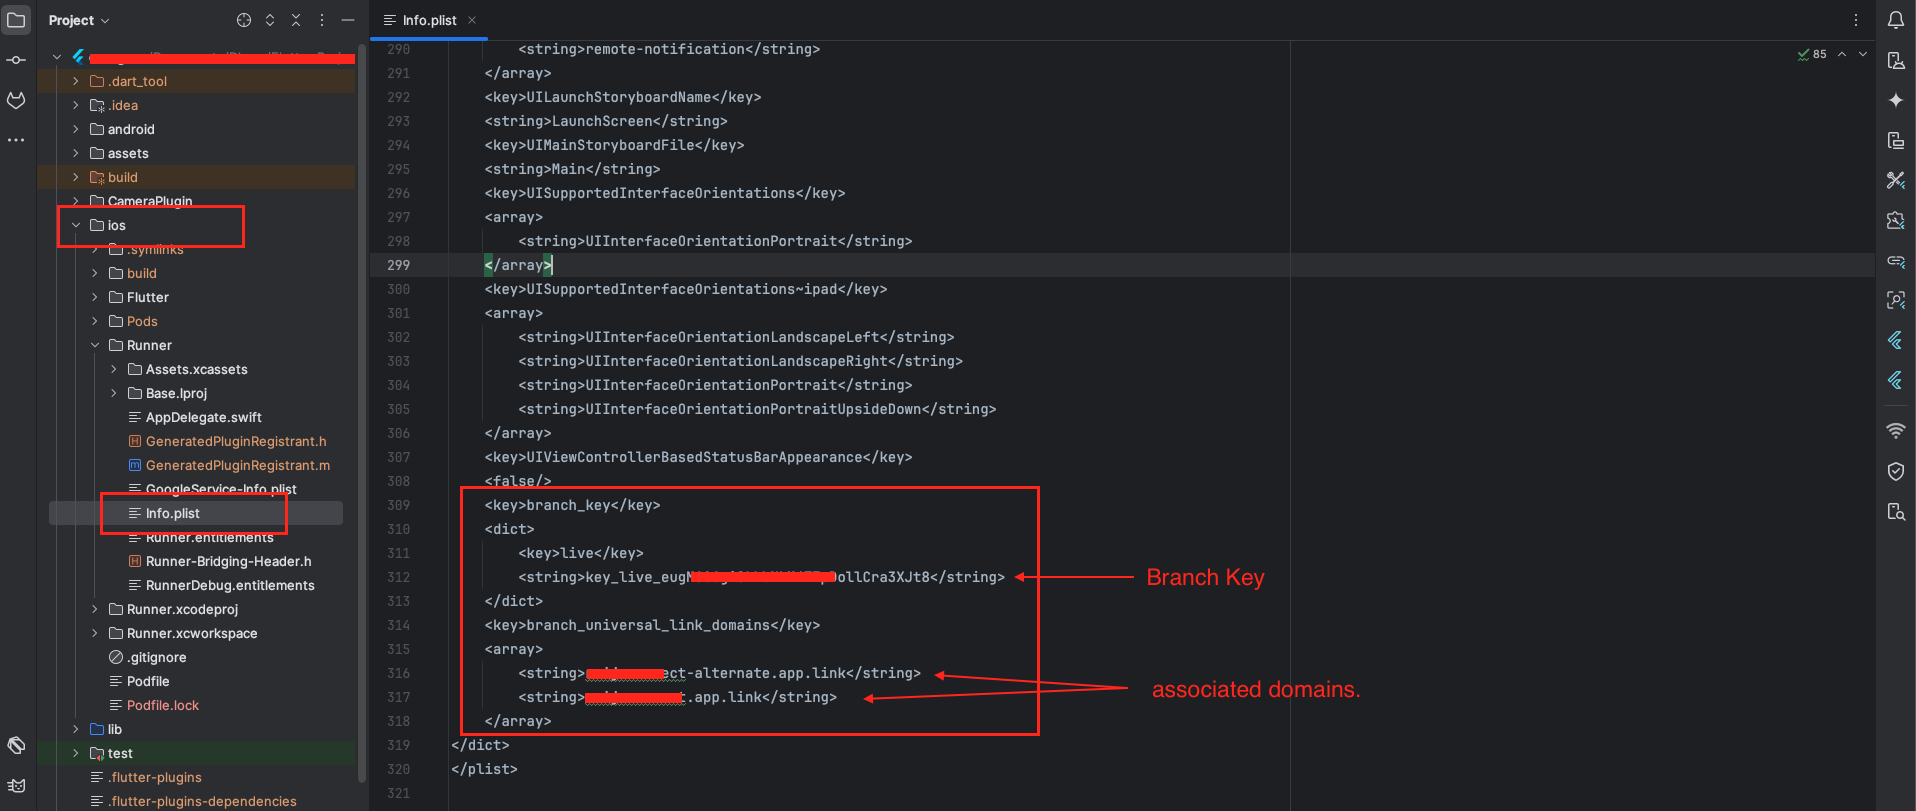
Task: Select opened file target icon in Project header
Action: pyautogui.click(x=244, y=20)
